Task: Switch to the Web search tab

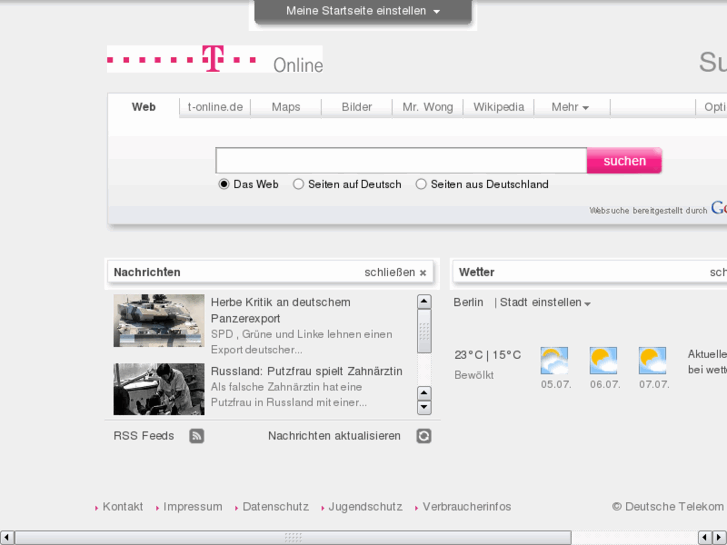Action: [x=144, y=107]
